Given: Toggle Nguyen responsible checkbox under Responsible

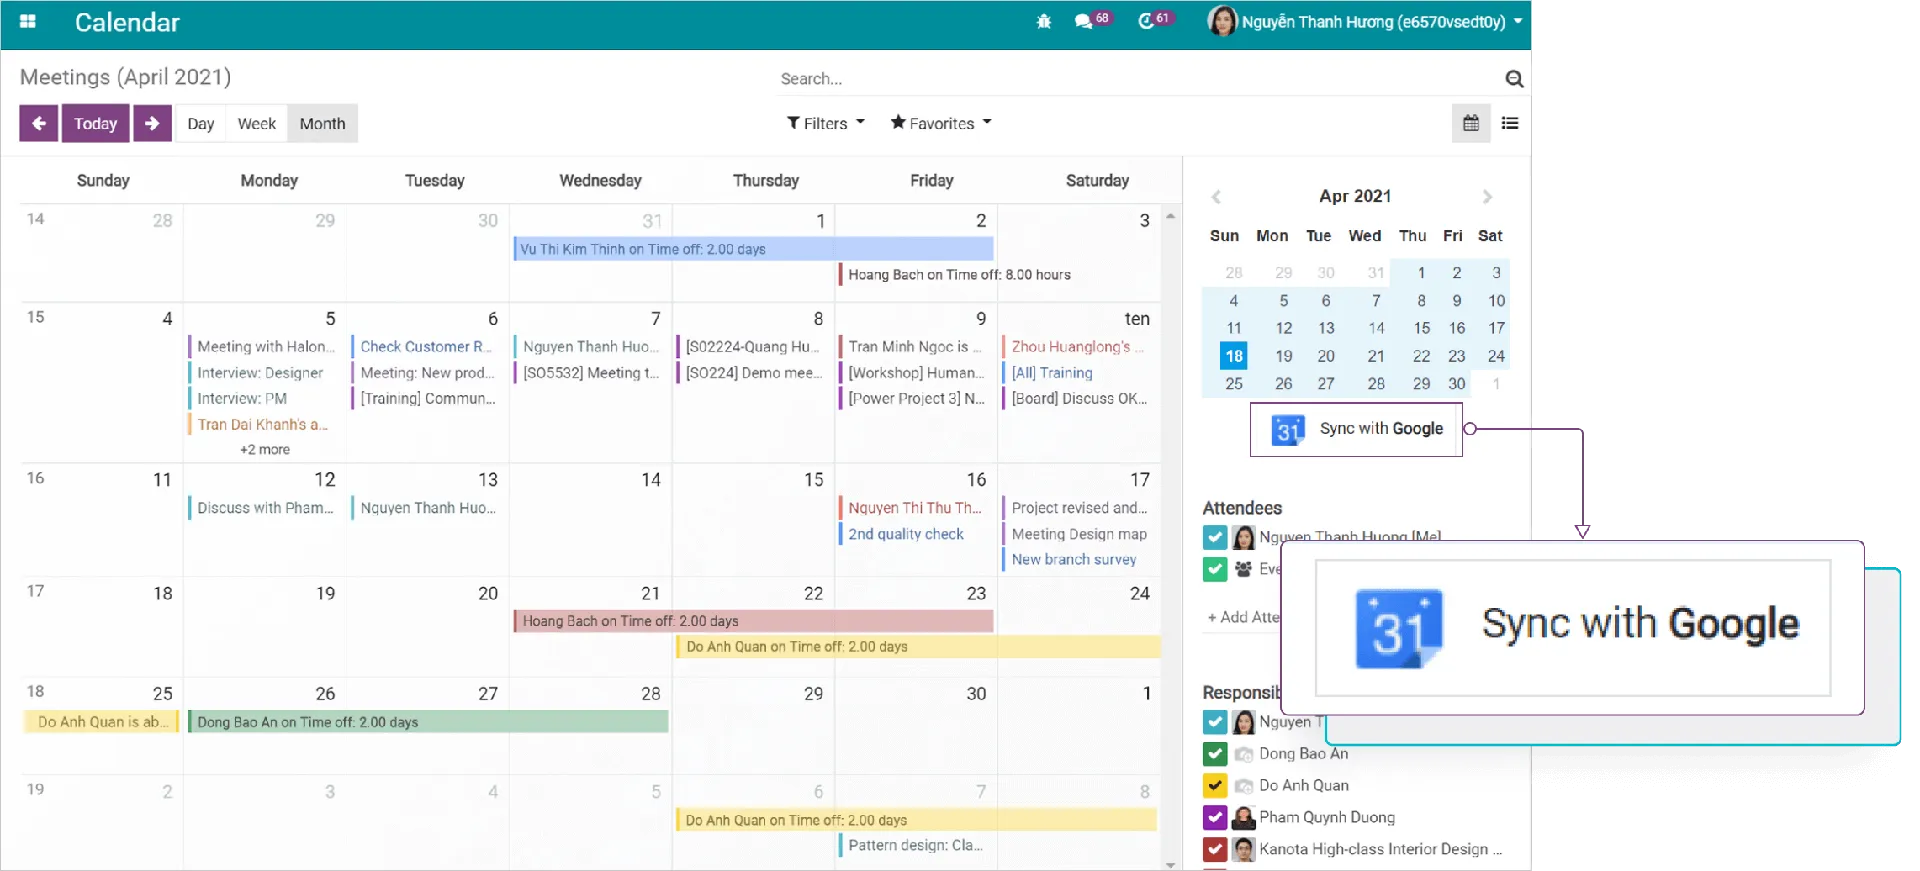Looking at the screenshot, I should coord(1215,722).
